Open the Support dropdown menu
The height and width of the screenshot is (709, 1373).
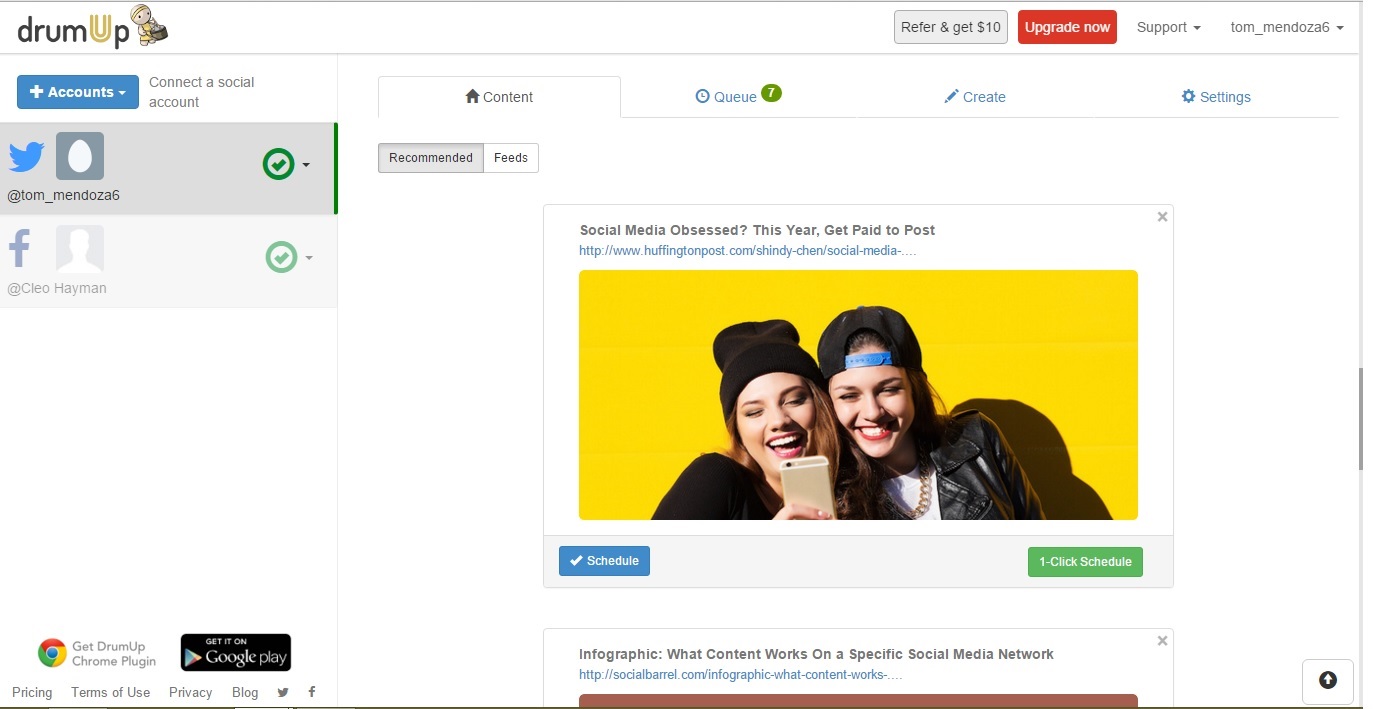click(1168, 27)
